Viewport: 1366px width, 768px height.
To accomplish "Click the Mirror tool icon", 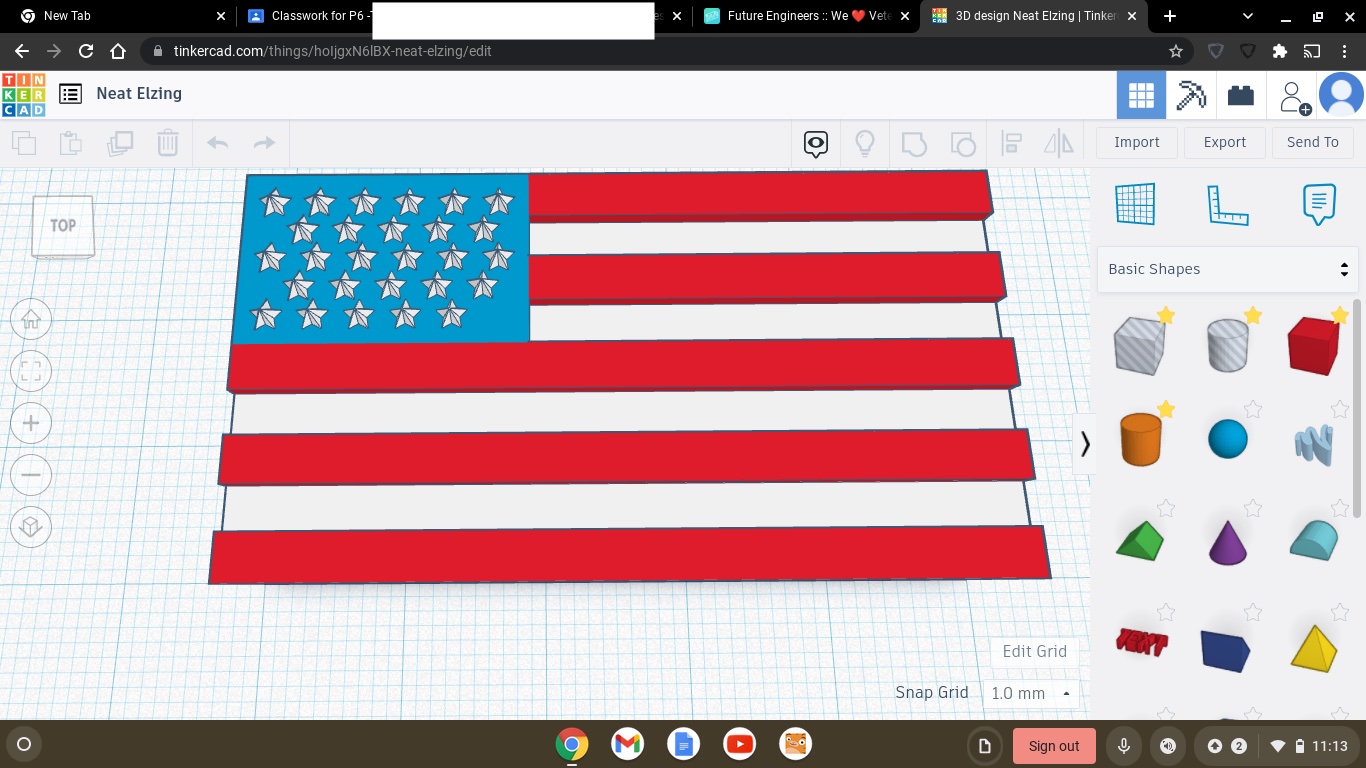I will (1059, 144).
